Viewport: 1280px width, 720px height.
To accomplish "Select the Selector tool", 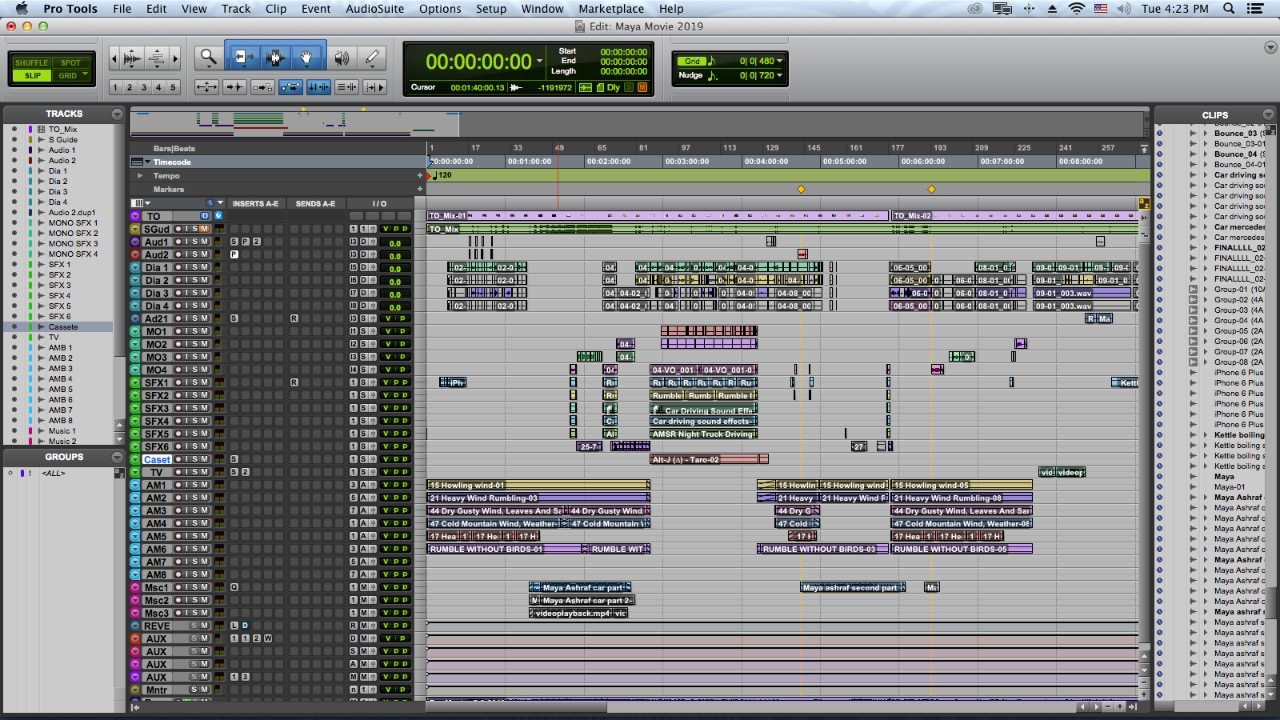I will pyautogui.click(x=275, y=58).
